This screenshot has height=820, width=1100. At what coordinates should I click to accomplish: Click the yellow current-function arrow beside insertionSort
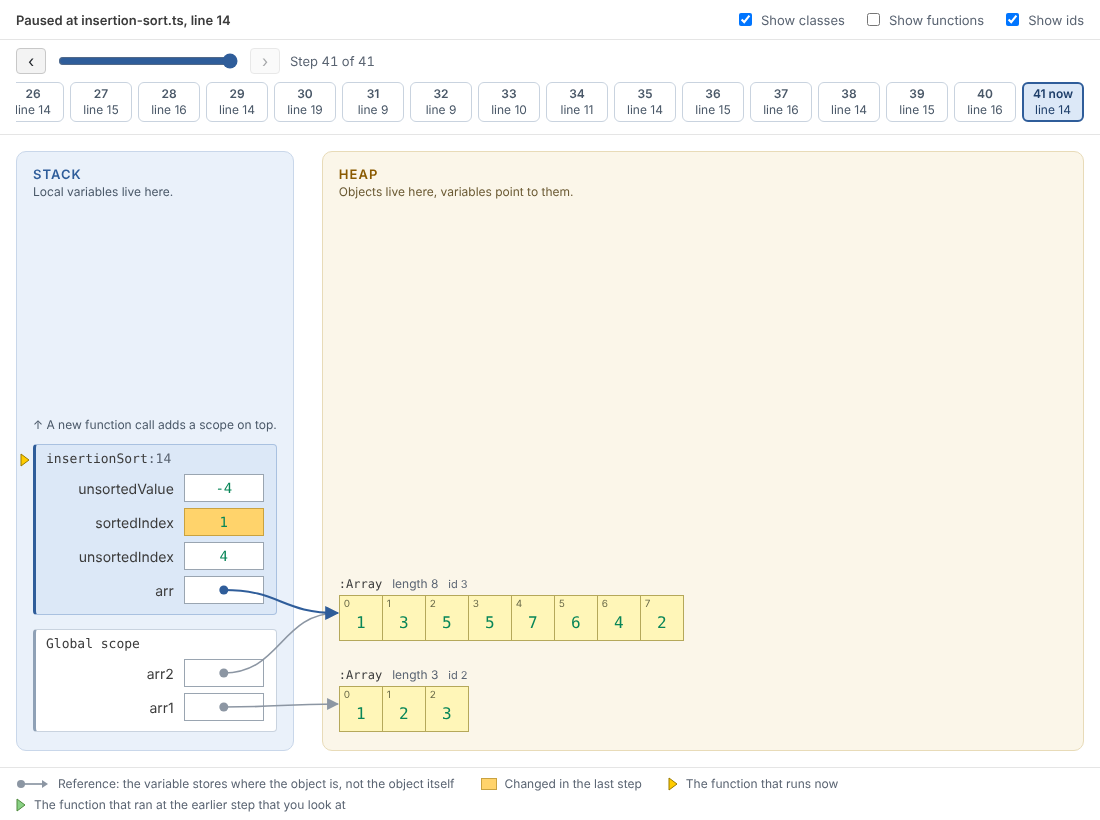click(25, 460)
